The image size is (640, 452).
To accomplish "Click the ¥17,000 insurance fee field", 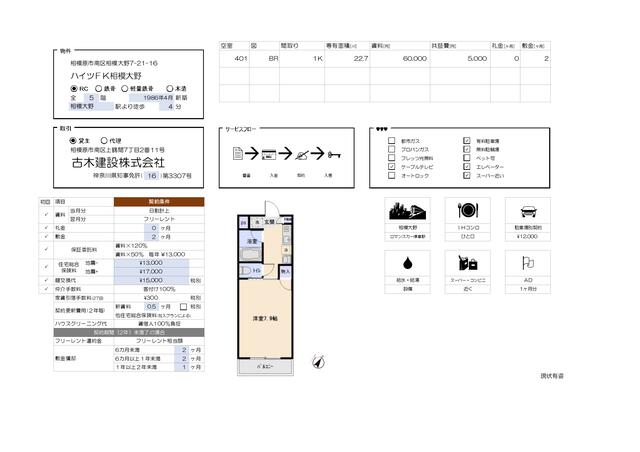I will (151, 272).
